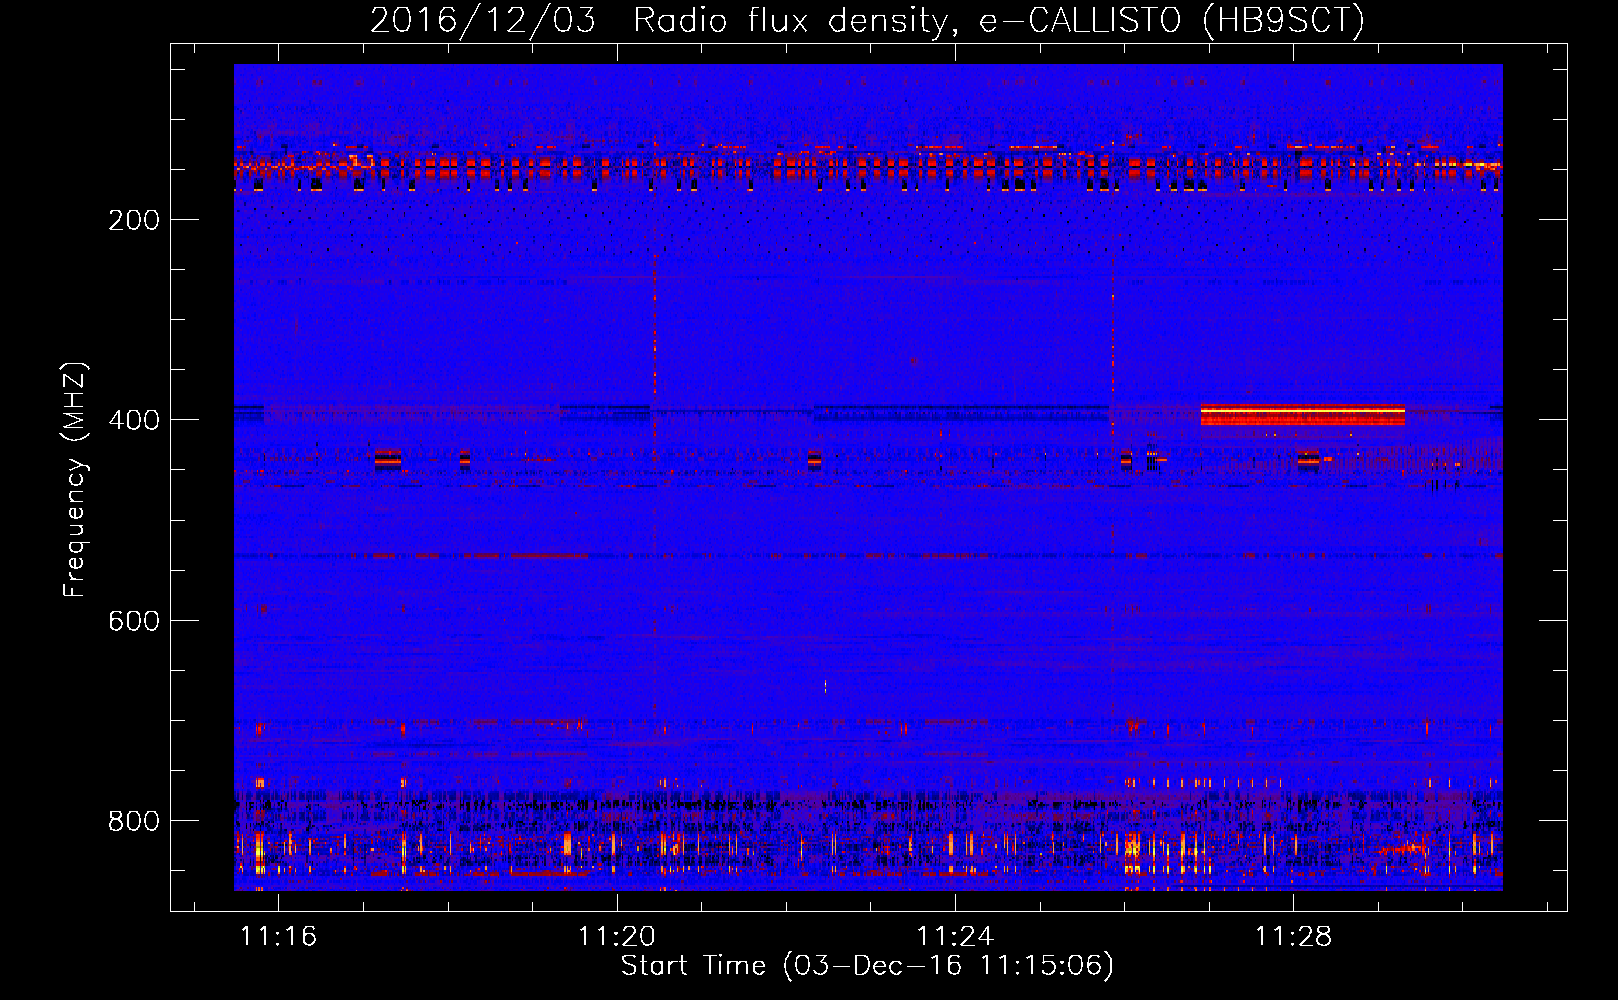Image resolution: width=1618 pixels, height=1000 pixels.
Task: Click the plot title "Radio flux density, e-CALLISTO (HB9SCT)"
Action: click(x=999, y=20)
